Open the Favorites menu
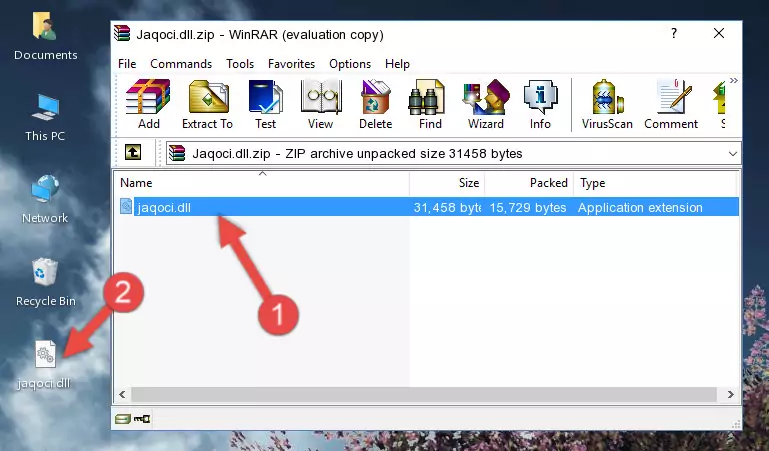 (291, 64)
